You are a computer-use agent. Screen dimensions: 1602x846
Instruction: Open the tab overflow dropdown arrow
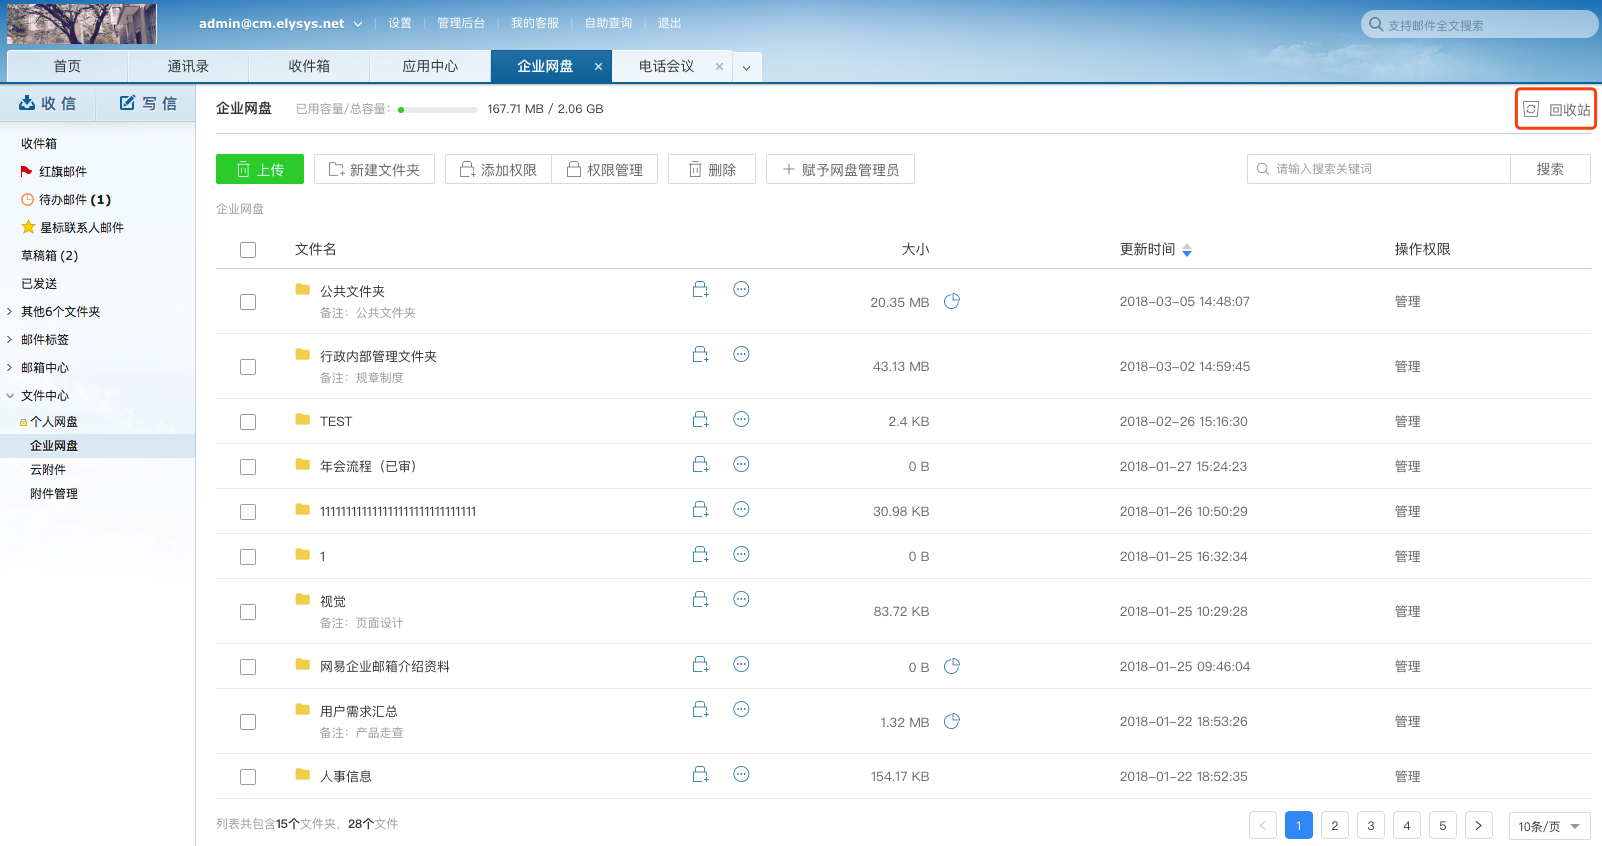(746, 68)
